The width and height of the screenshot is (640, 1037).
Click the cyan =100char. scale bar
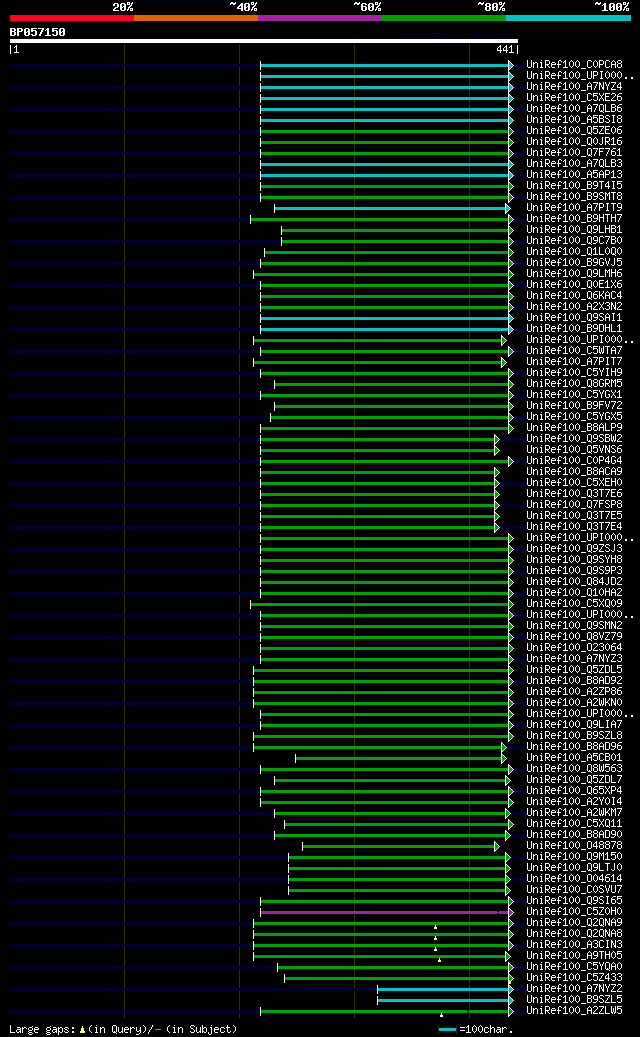pyautogui.click(x=448, y=1030)
